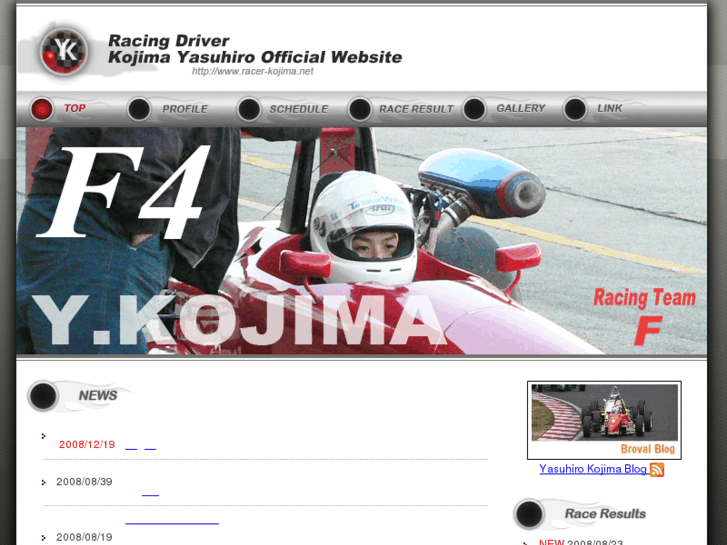Click the black circle icon beside RACE RESULT
The width and height of the screenshot is (727, 545).
click(360, 109)
